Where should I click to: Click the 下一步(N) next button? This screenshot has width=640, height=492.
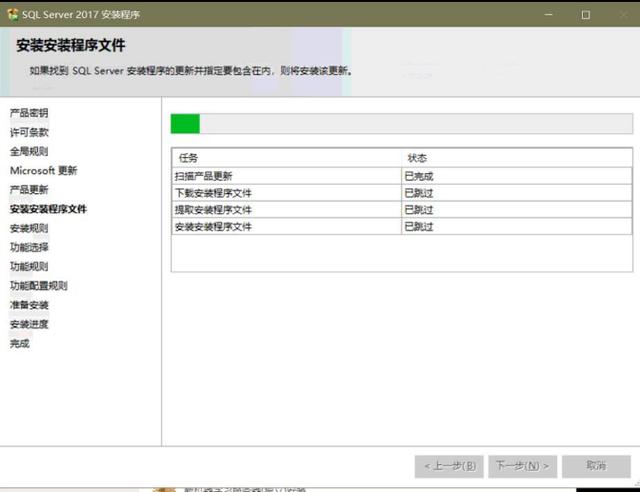pyautogui.click(x=522, y=466)
